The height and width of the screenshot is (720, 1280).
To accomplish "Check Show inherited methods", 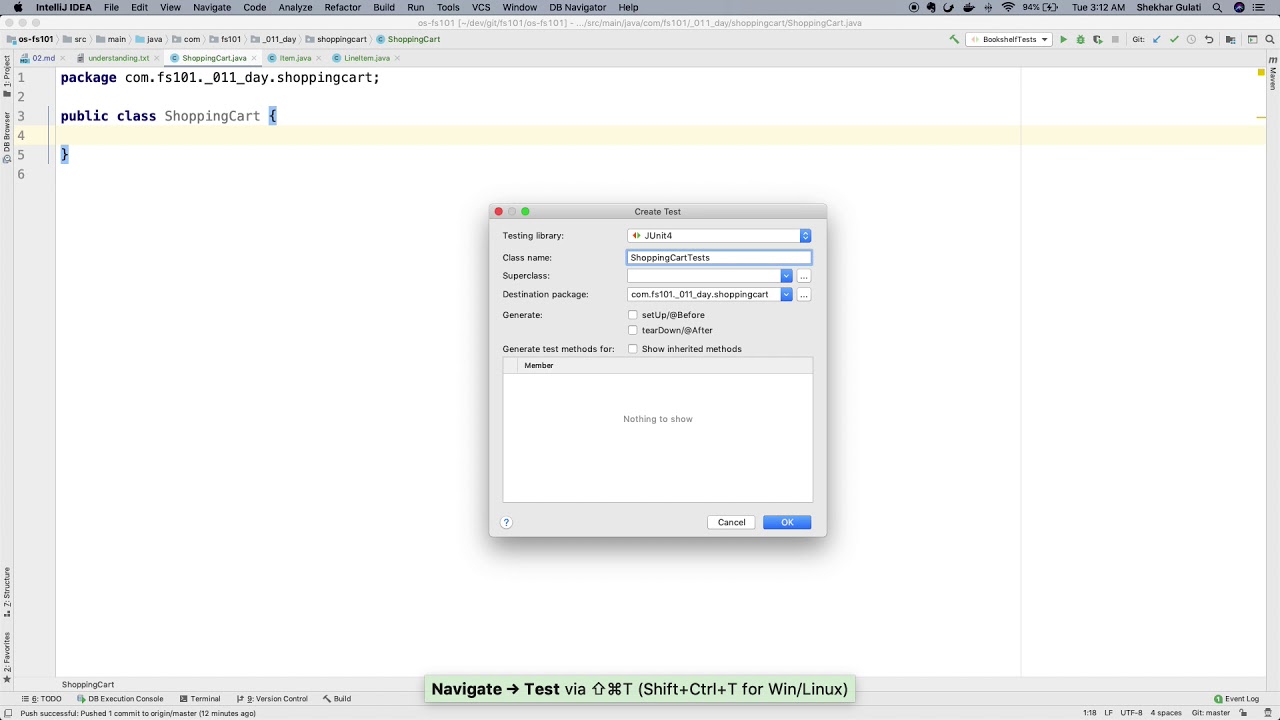I will pos(632,349).
